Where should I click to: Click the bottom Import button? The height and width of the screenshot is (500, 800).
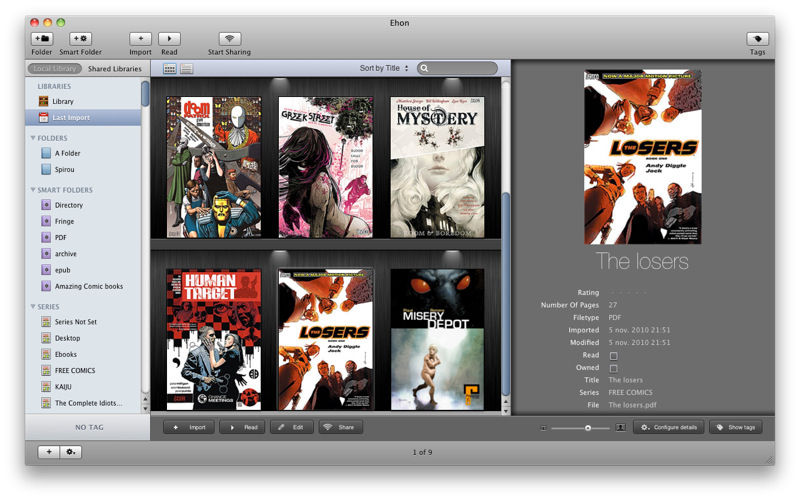point(189,427)
